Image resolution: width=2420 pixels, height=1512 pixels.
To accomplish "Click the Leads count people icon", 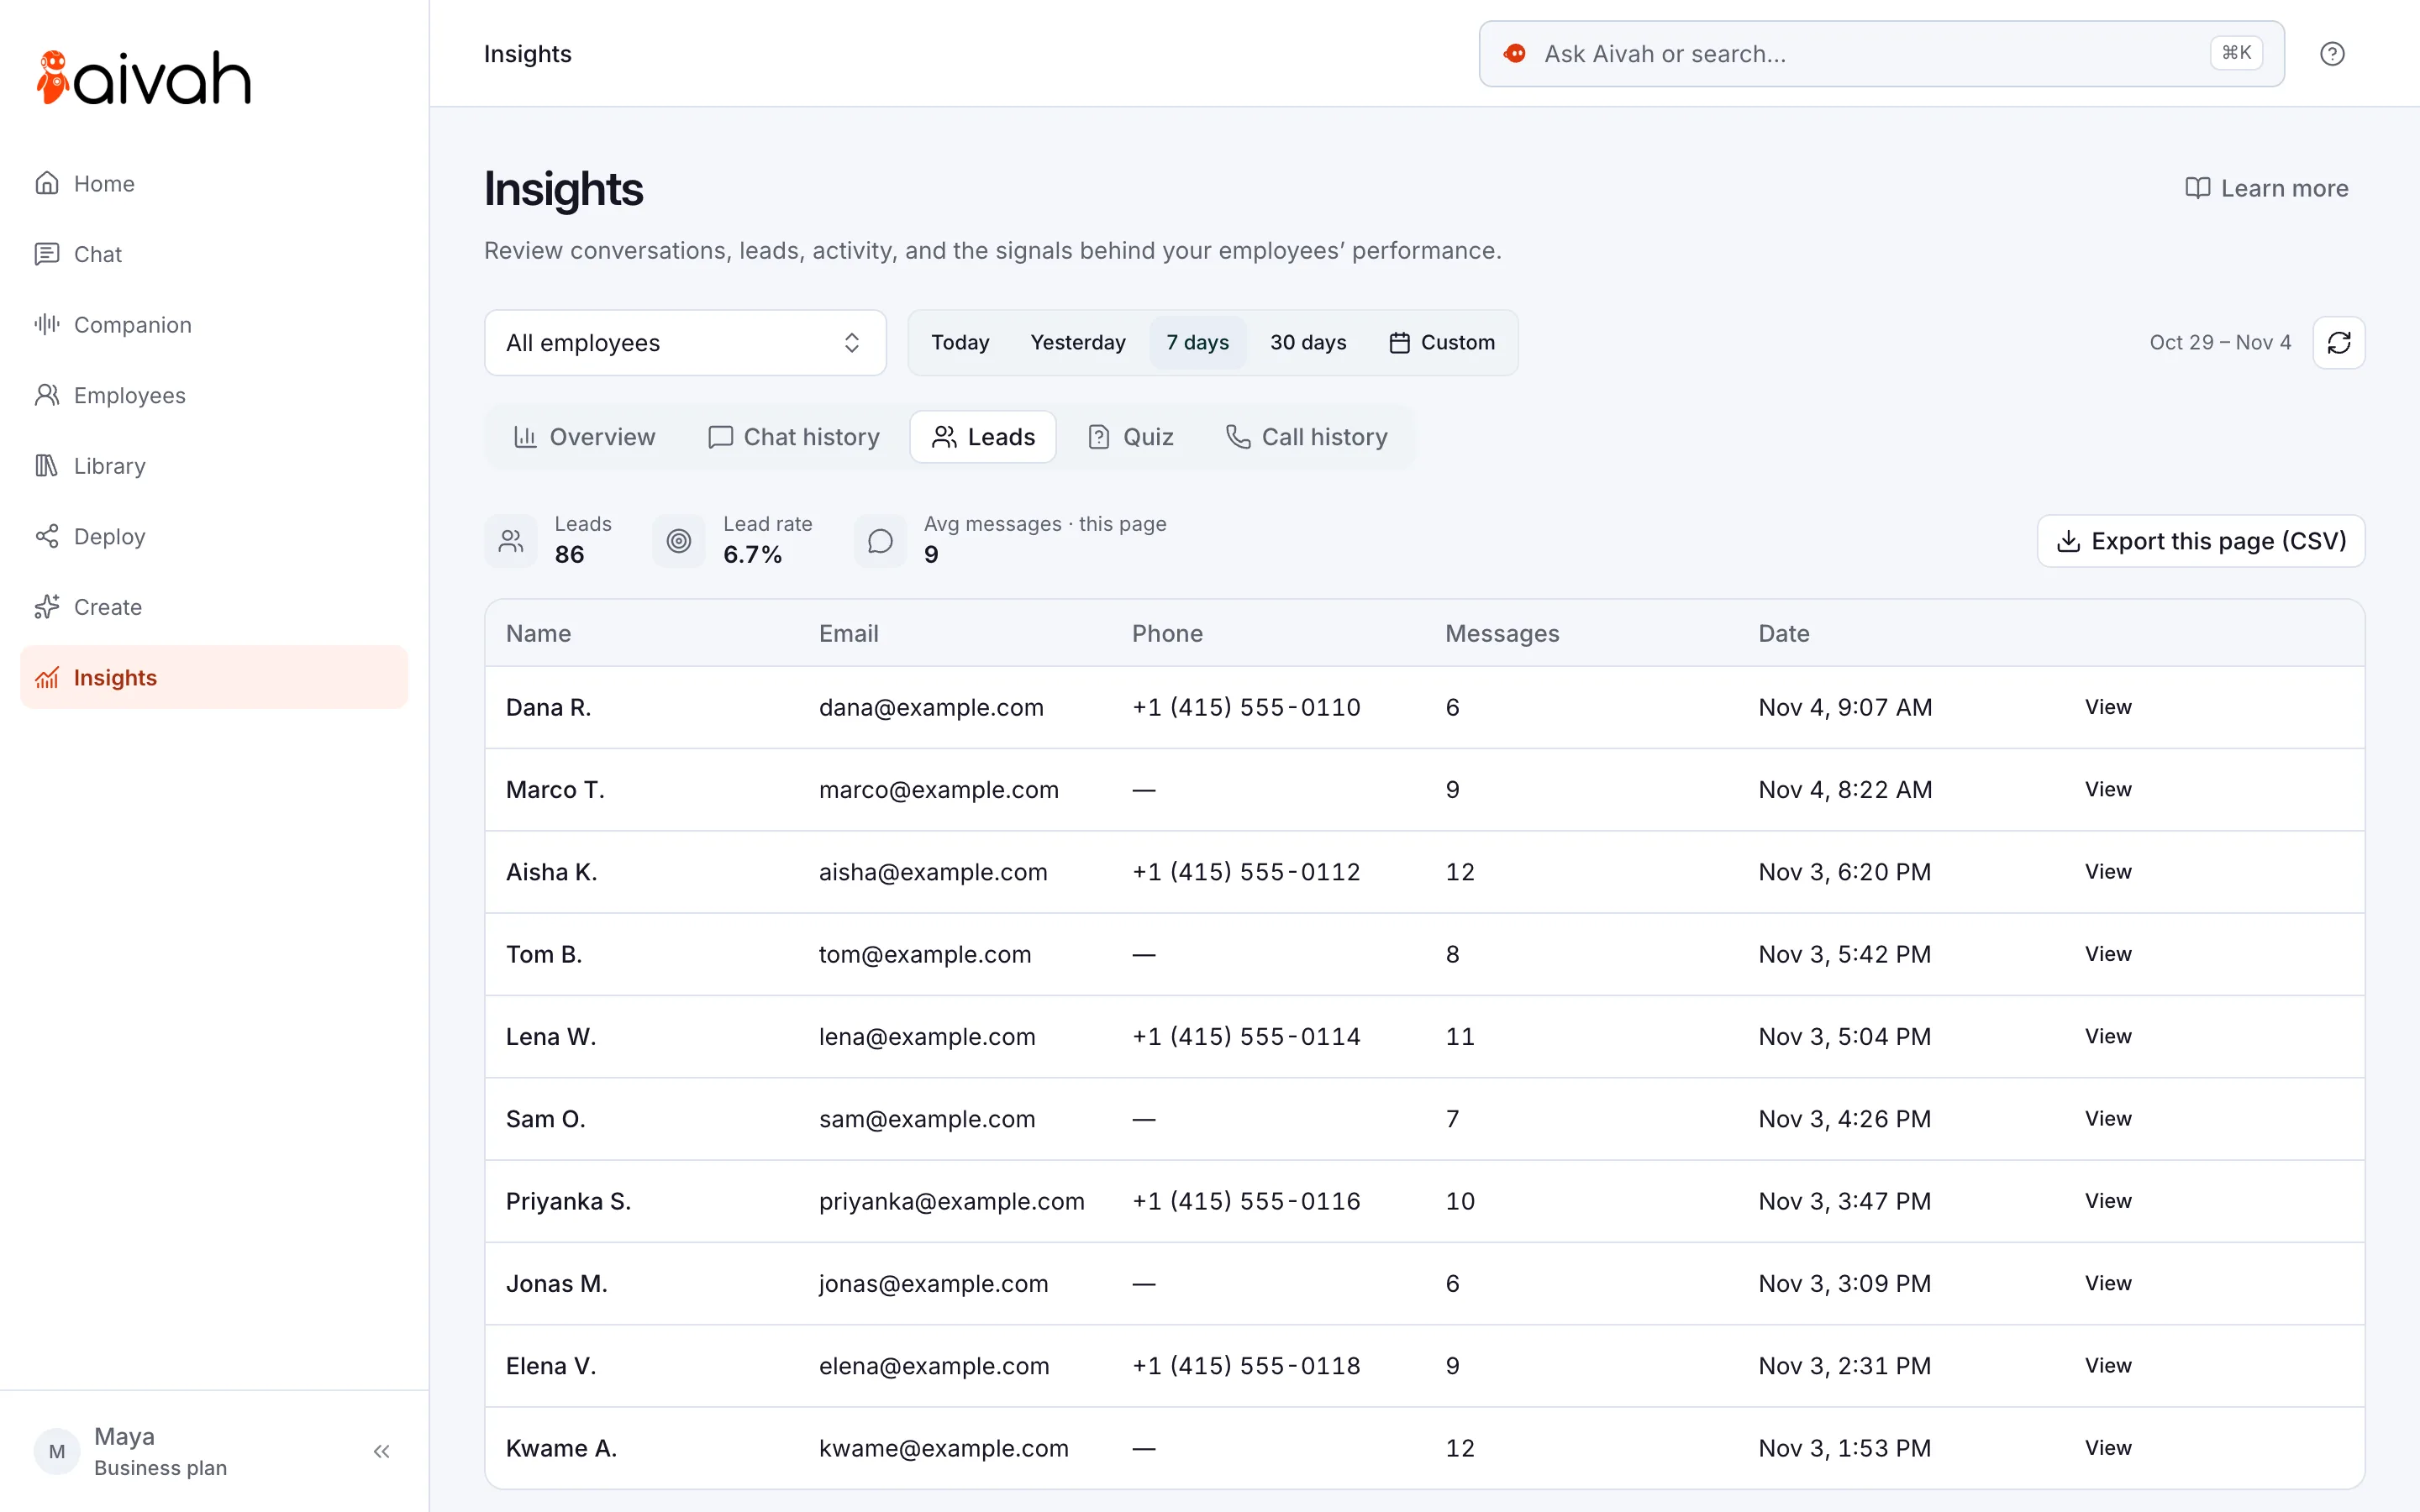I will tap(511, 541).
